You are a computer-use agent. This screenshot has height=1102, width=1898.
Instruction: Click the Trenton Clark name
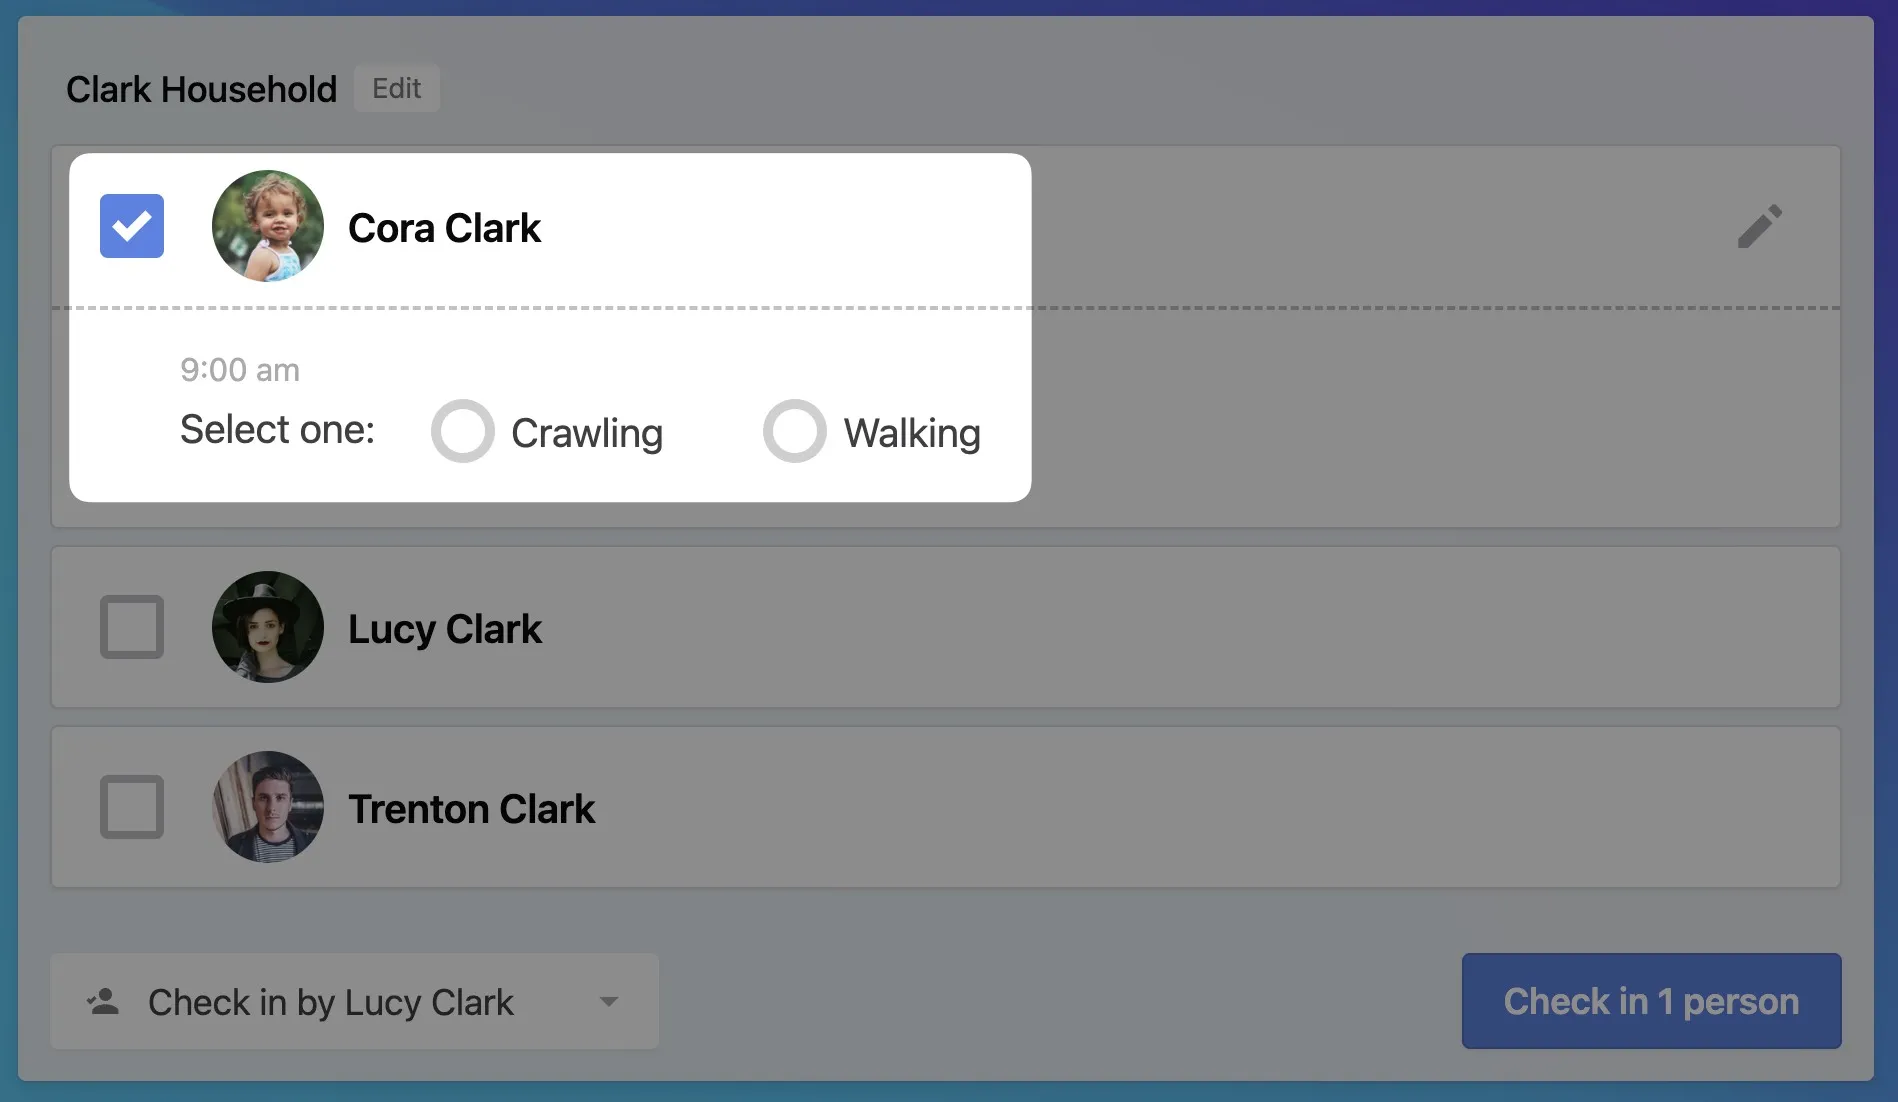click(x=471, y=809)
